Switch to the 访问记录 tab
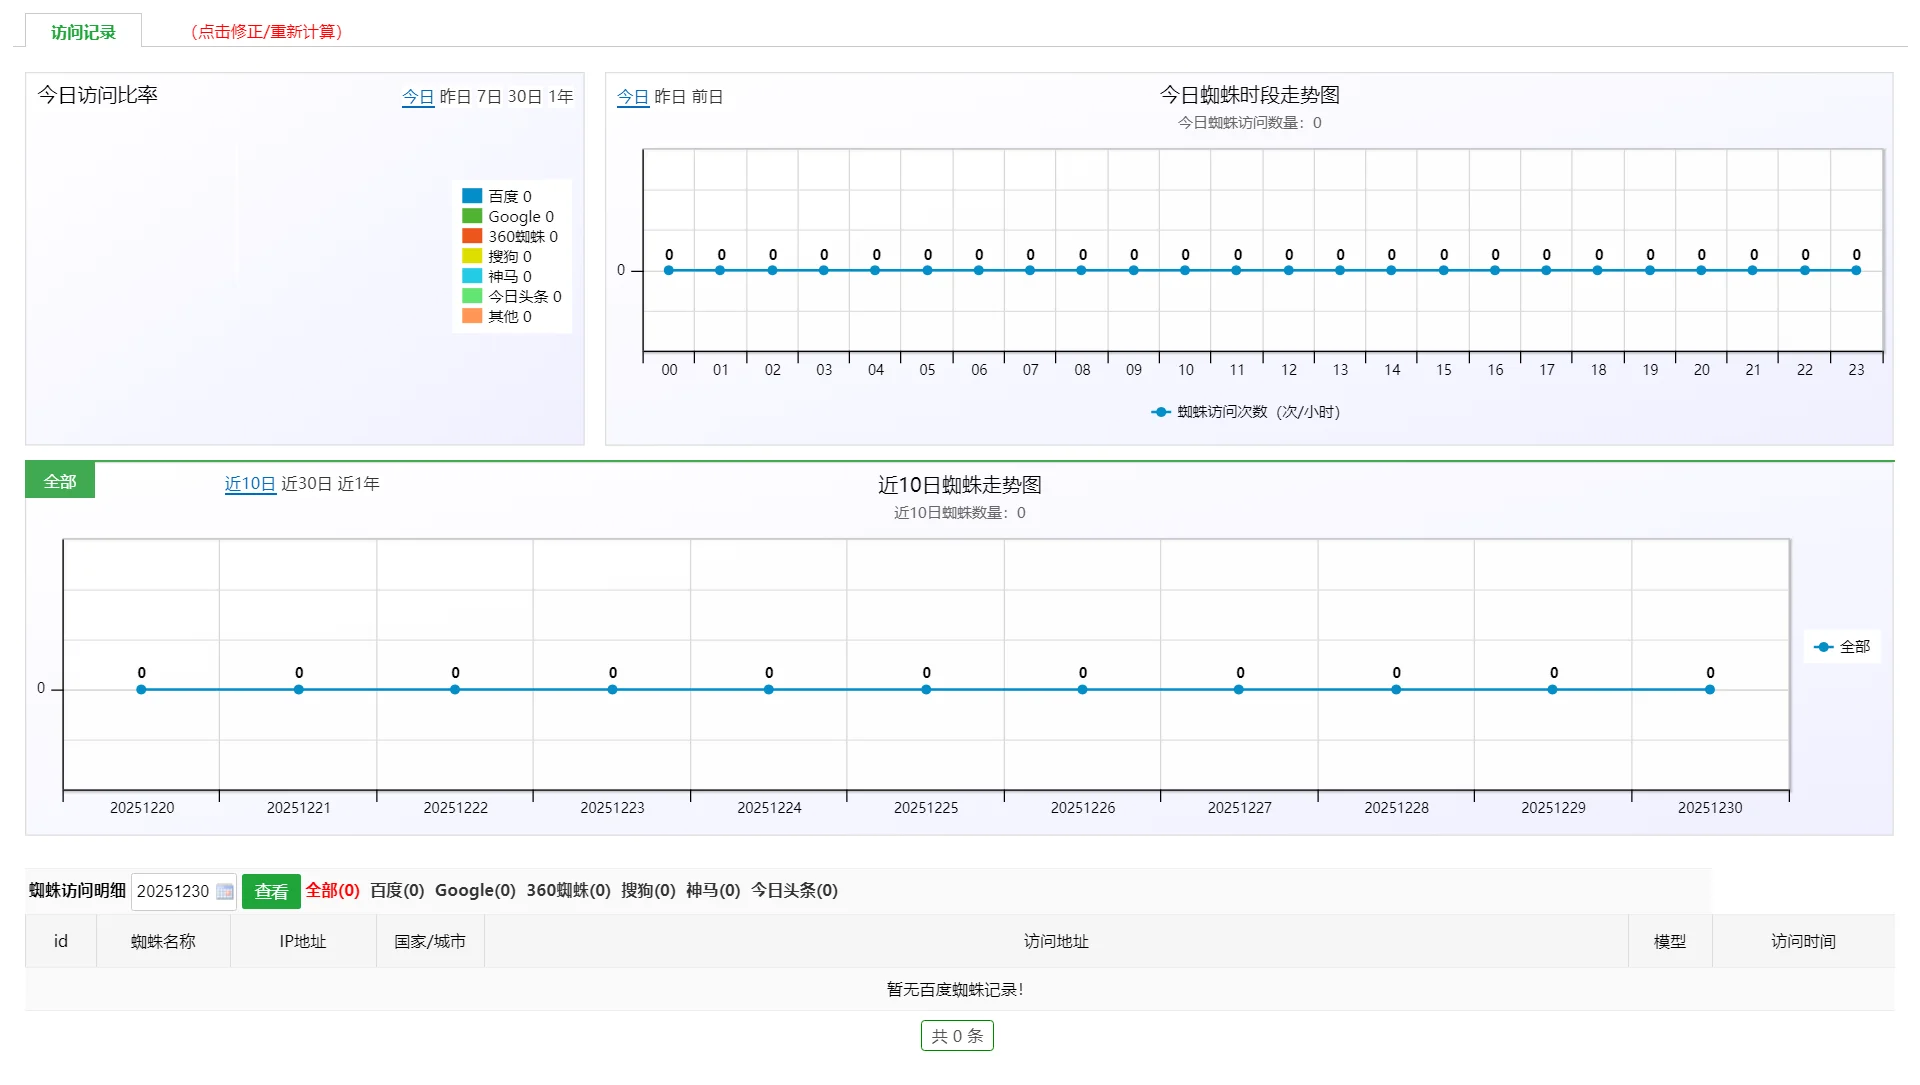This screenshot has height=1085, width=1920. point(84,32)
